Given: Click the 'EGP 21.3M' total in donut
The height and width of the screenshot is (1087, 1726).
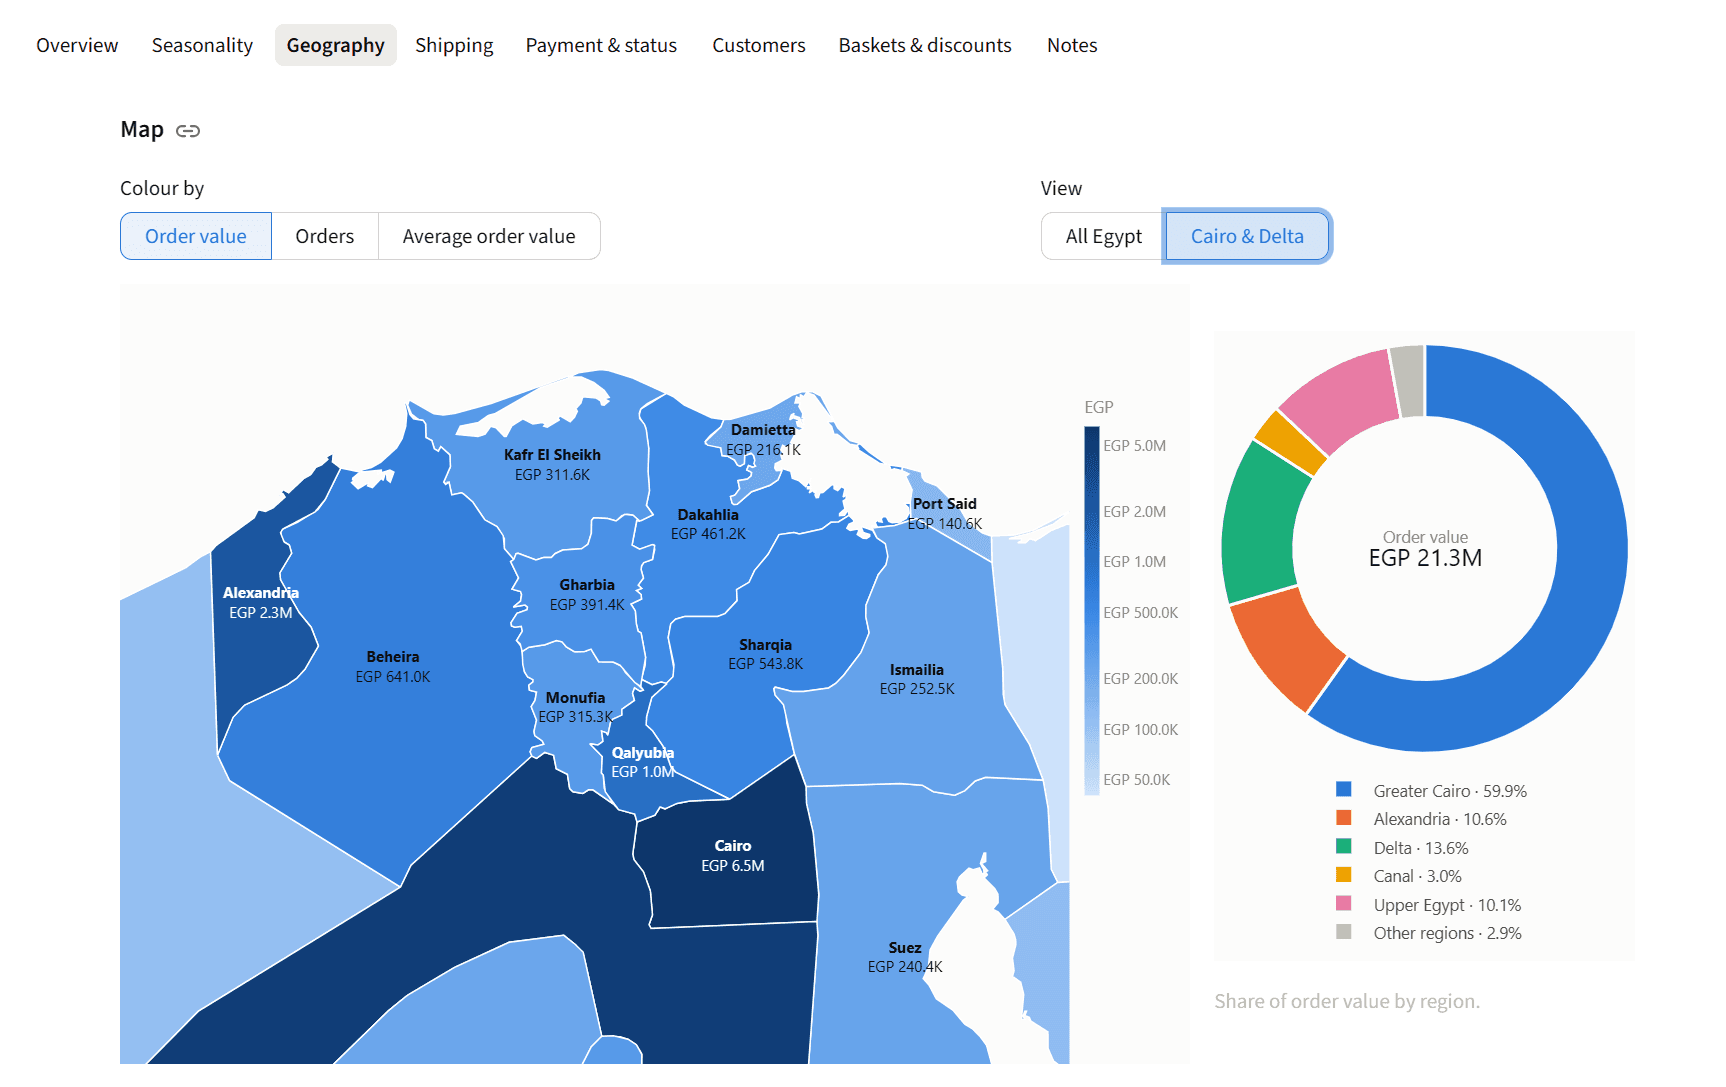Looking at the screenshot, I should 1425,558.
